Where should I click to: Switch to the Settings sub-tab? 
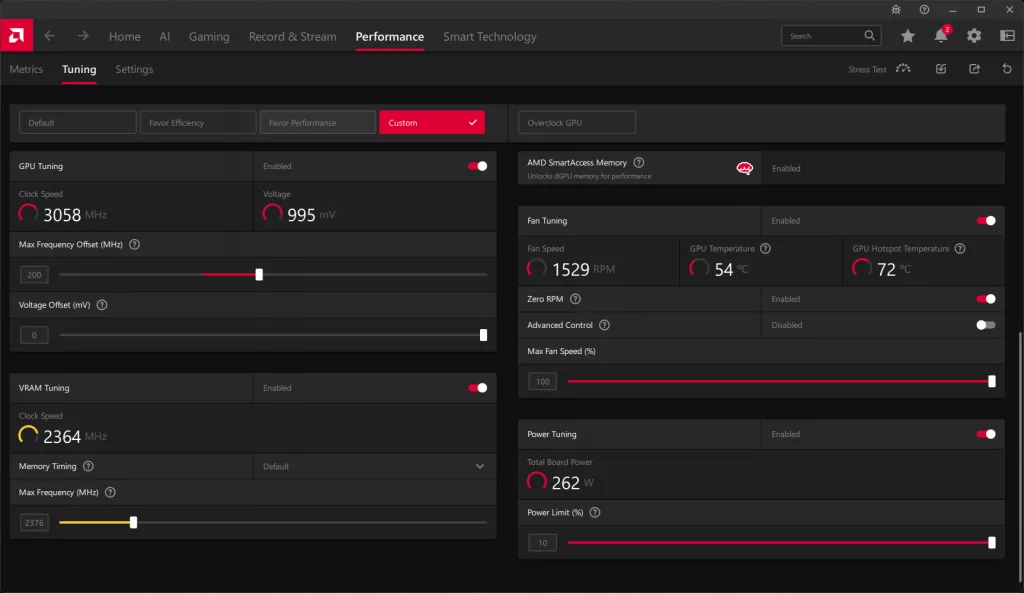134,69
